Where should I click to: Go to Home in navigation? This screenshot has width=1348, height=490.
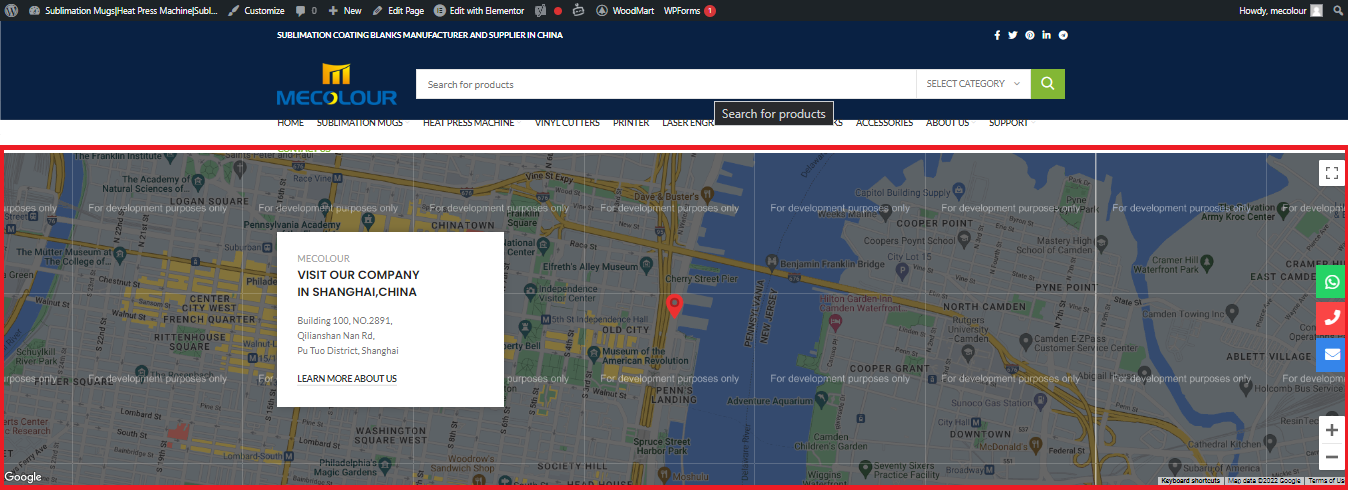290,123
